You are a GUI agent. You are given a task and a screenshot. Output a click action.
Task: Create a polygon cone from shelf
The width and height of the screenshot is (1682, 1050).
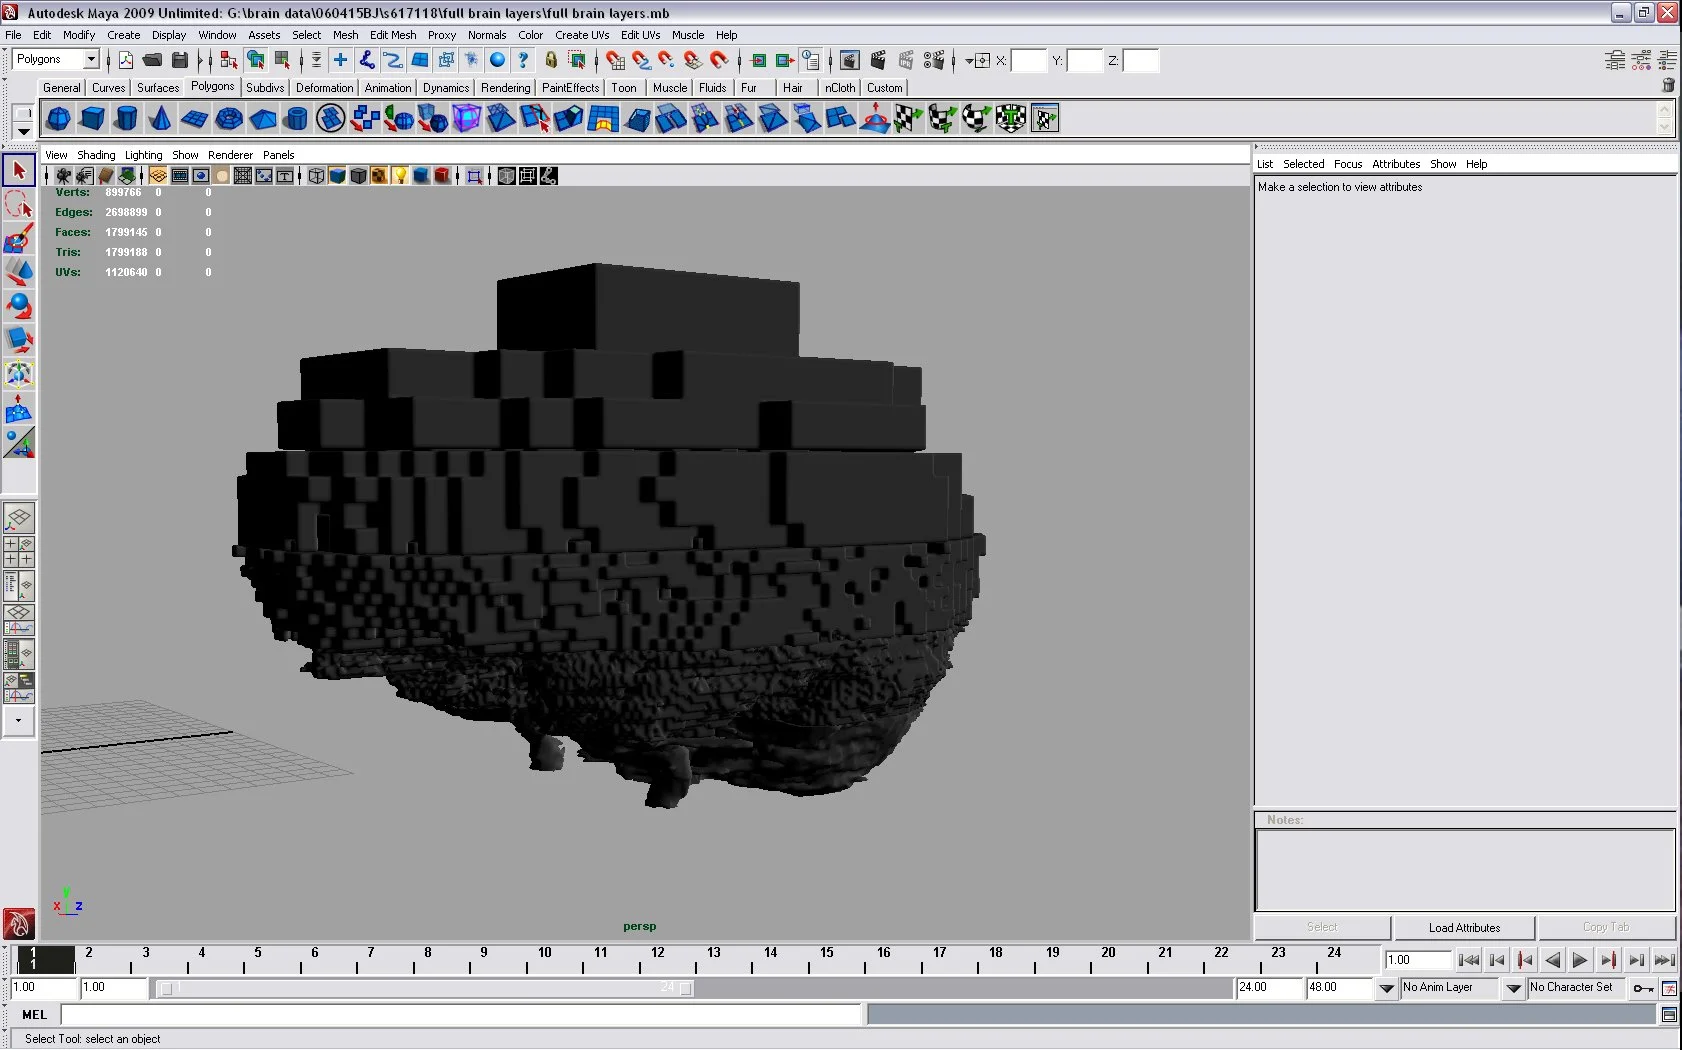click(160, 119)
